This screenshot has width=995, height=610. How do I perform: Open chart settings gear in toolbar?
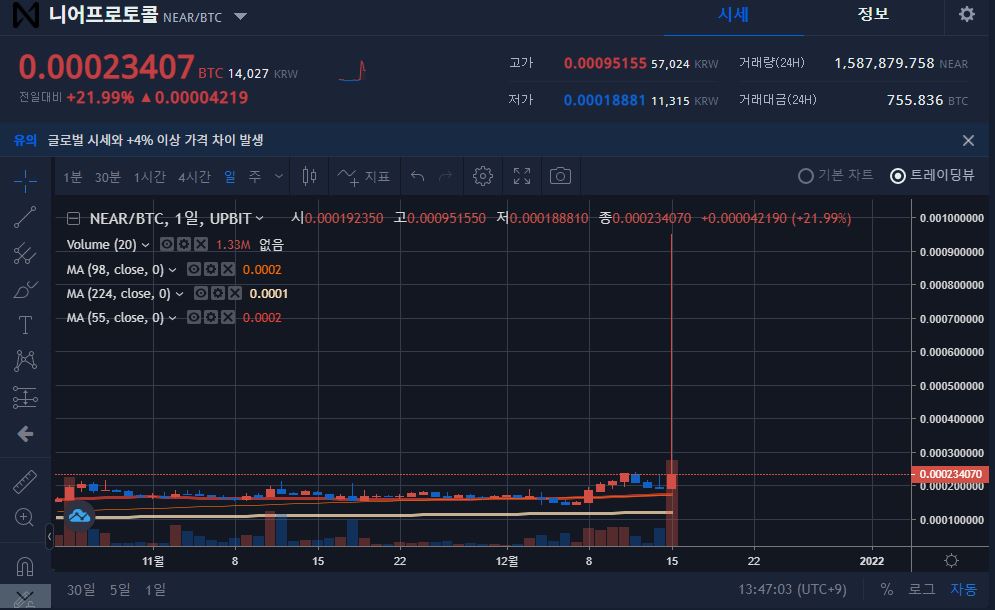pyautogui.click(x=482, y=176)
